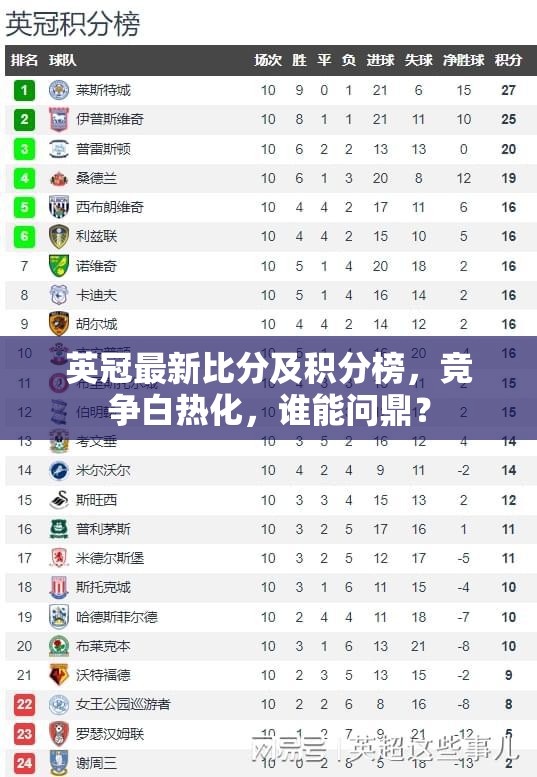Open the 桑德兰 red-white crest
This screenshot has width=537, height=777.
(x=58, y=178)
